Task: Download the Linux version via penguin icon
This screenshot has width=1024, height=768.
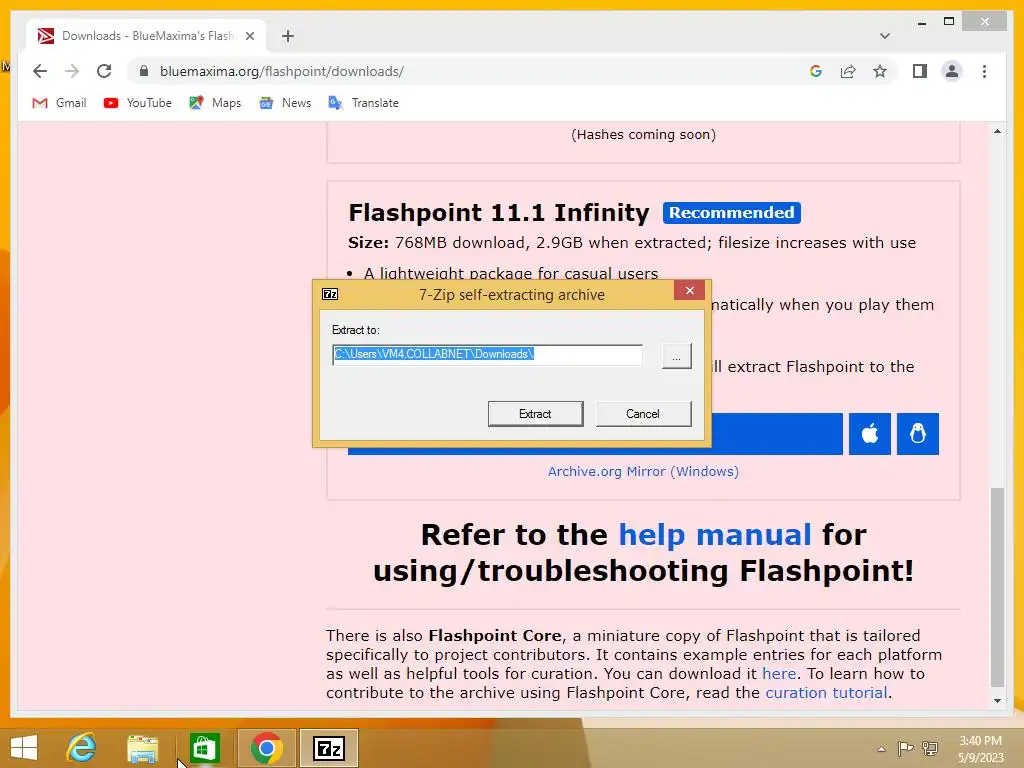Action: [x=918, y=434]
